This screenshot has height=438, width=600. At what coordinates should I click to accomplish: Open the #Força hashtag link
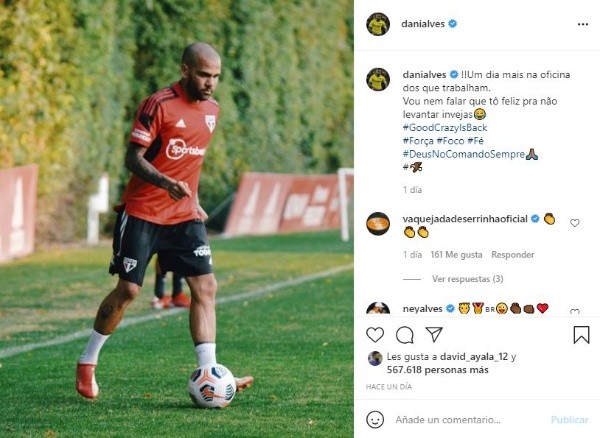(x=418, y=141)
